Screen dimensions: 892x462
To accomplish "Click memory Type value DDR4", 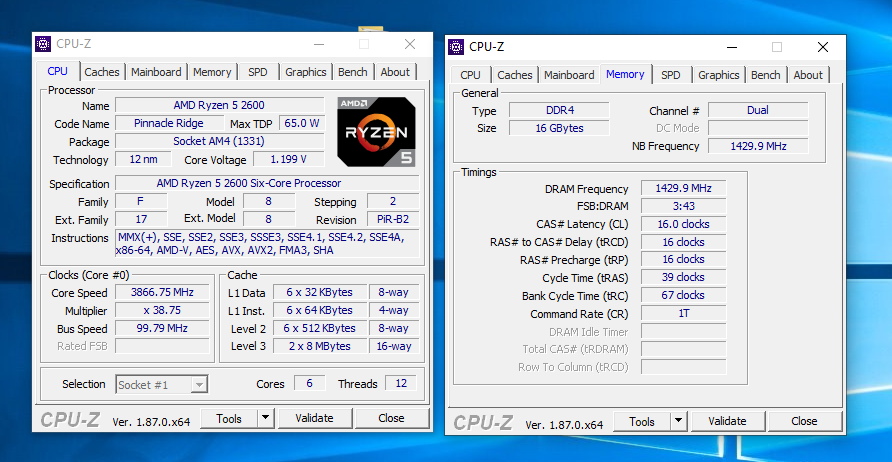I will coord(559,110).
